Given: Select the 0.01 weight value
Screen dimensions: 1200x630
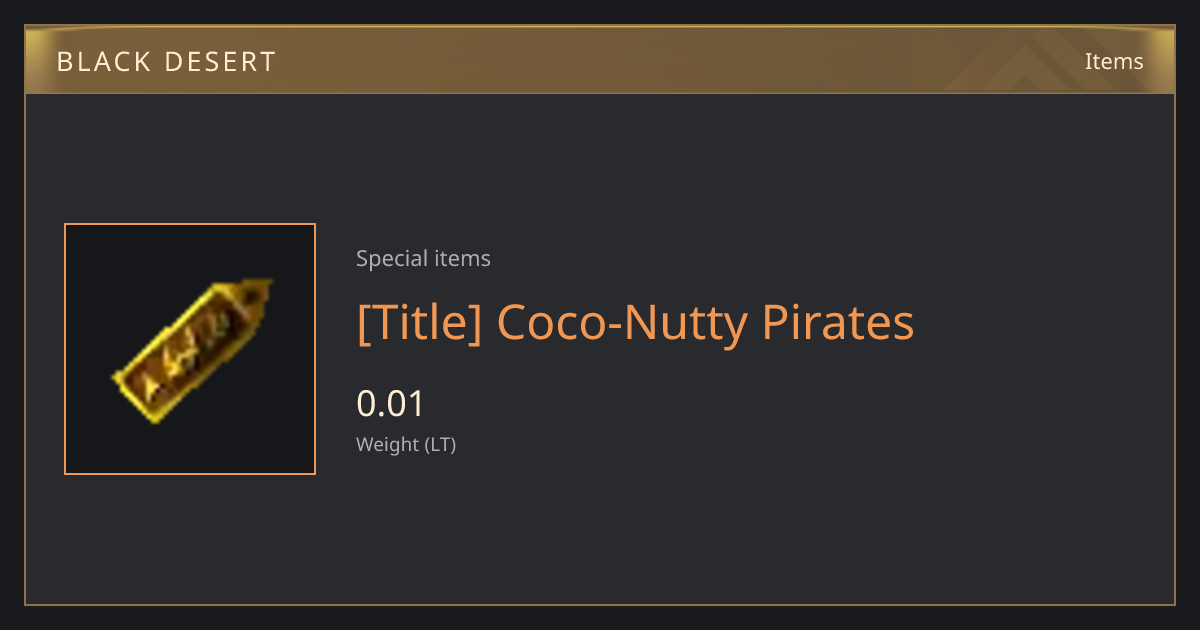Looking at the screenshot, I should [391, 404].
